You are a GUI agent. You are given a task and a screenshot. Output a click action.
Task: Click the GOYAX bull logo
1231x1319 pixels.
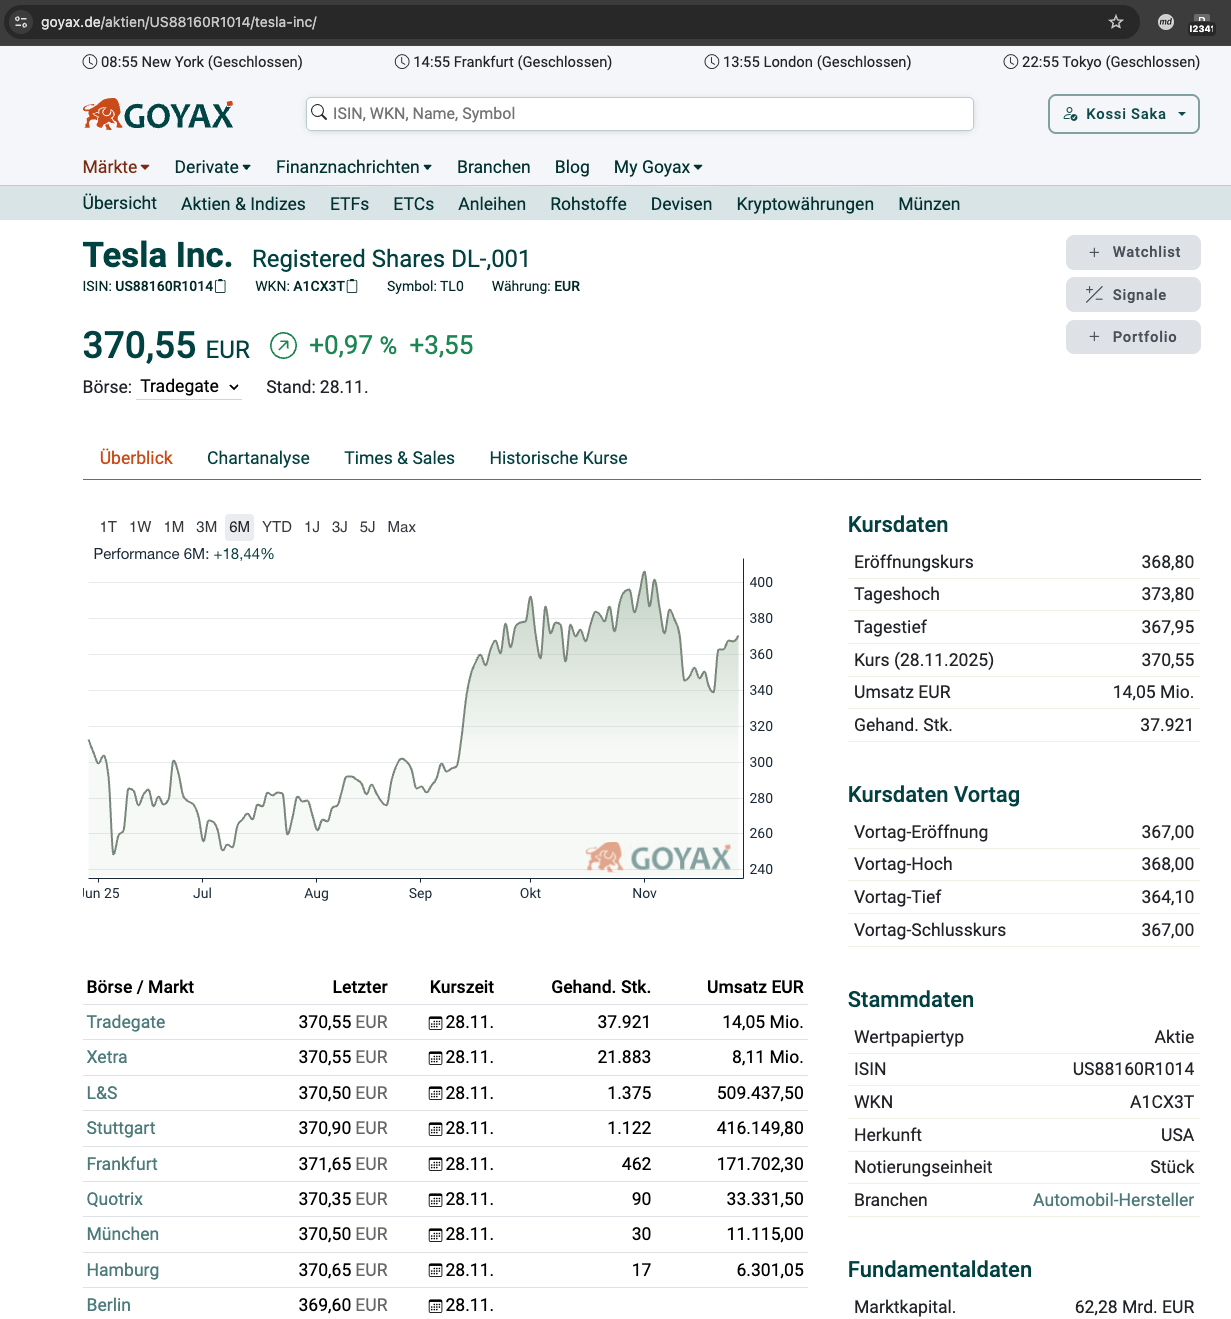point(100,112)
